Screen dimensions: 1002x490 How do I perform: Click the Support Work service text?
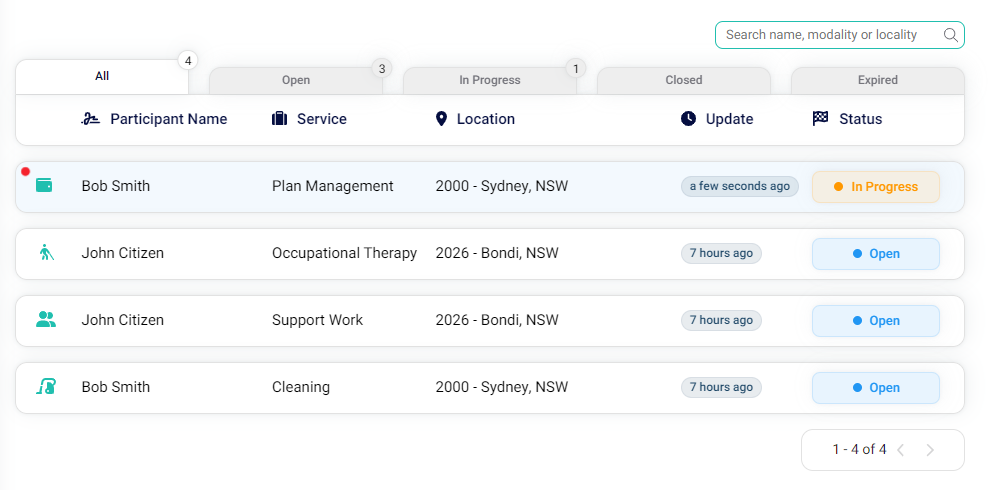tap(318, 320)
